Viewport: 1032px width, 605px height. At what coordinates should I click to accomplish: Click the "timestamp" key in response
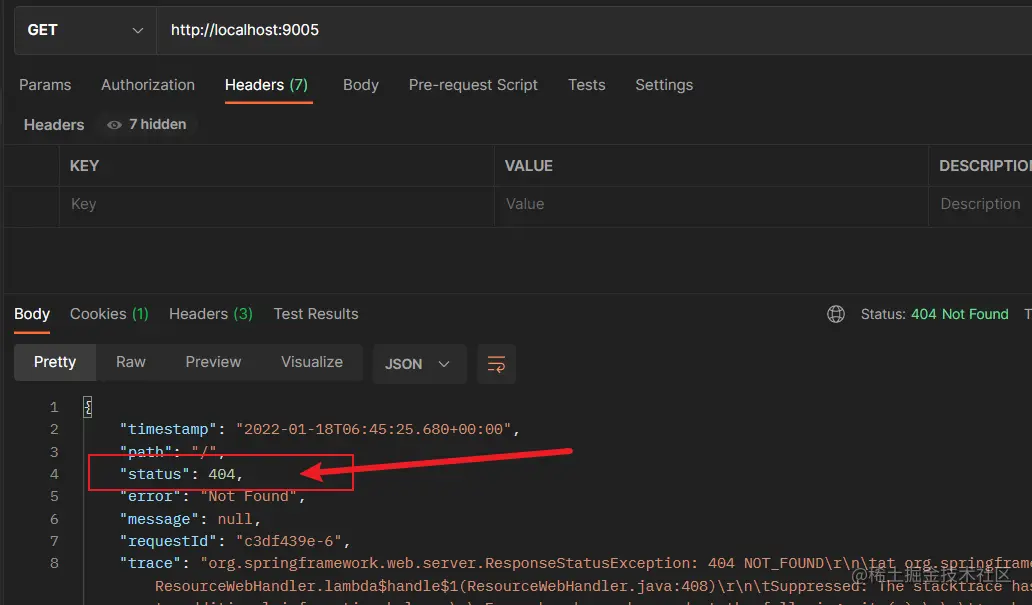click(x=168, y=429)
